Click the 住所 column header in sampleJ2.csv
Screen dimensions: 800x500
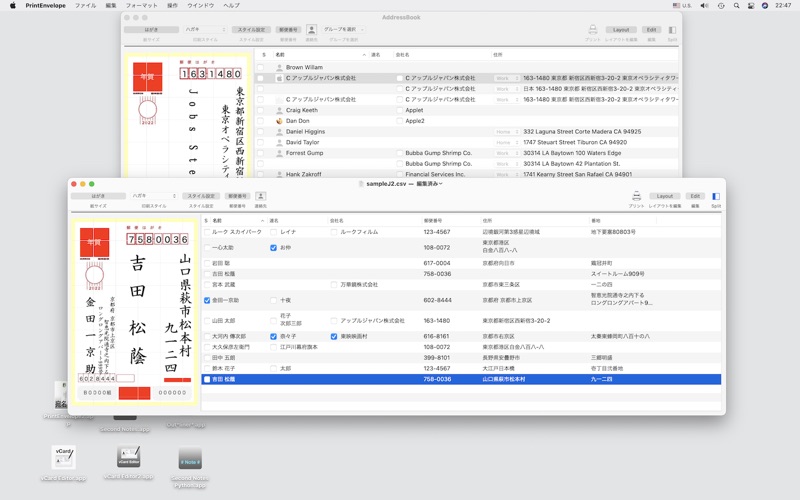tap(534, 221)
